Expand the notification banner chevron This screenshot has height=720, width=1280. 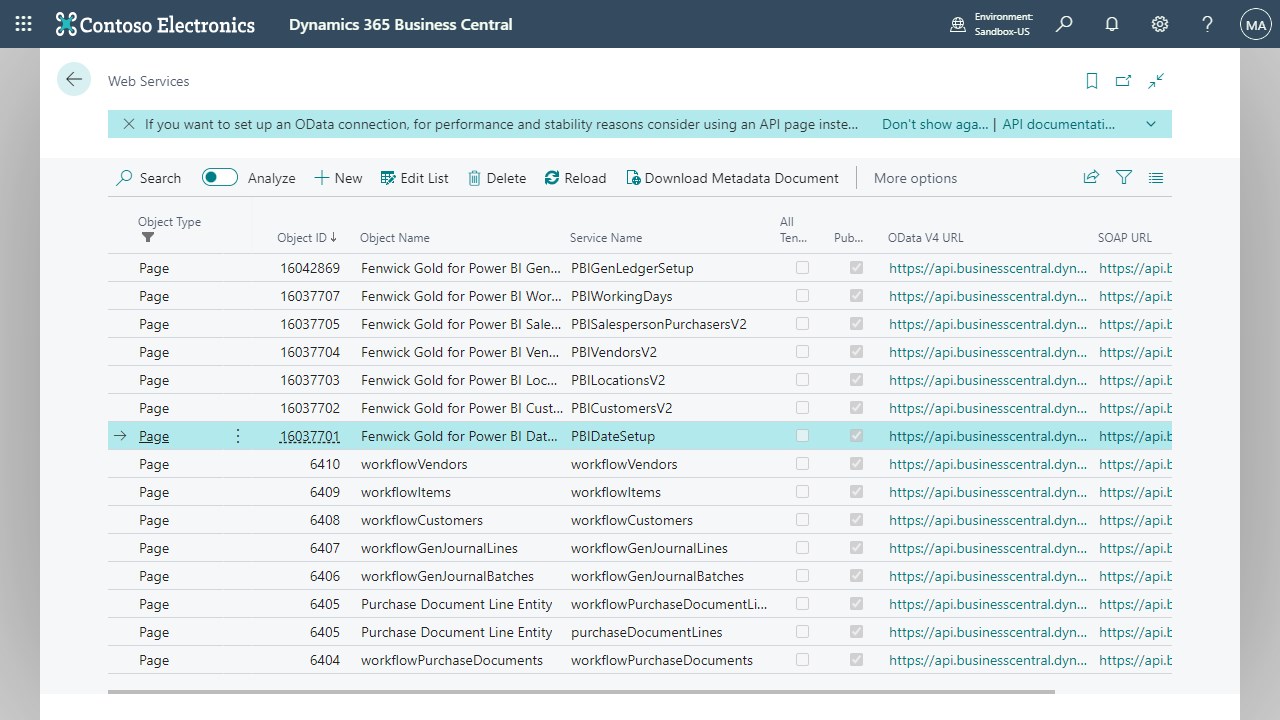click(1151, 124)
